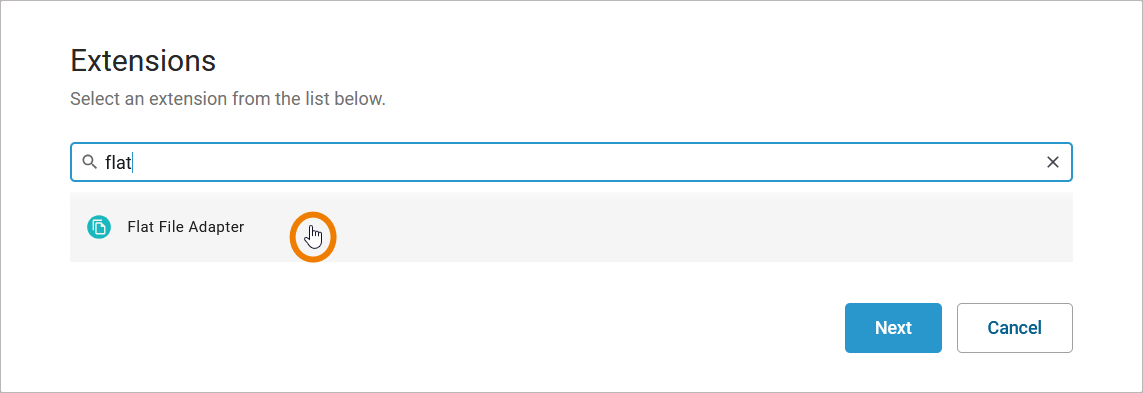Select the Flat File Adapter extension
The image size is (1143, 393).
tap(571, 227)
